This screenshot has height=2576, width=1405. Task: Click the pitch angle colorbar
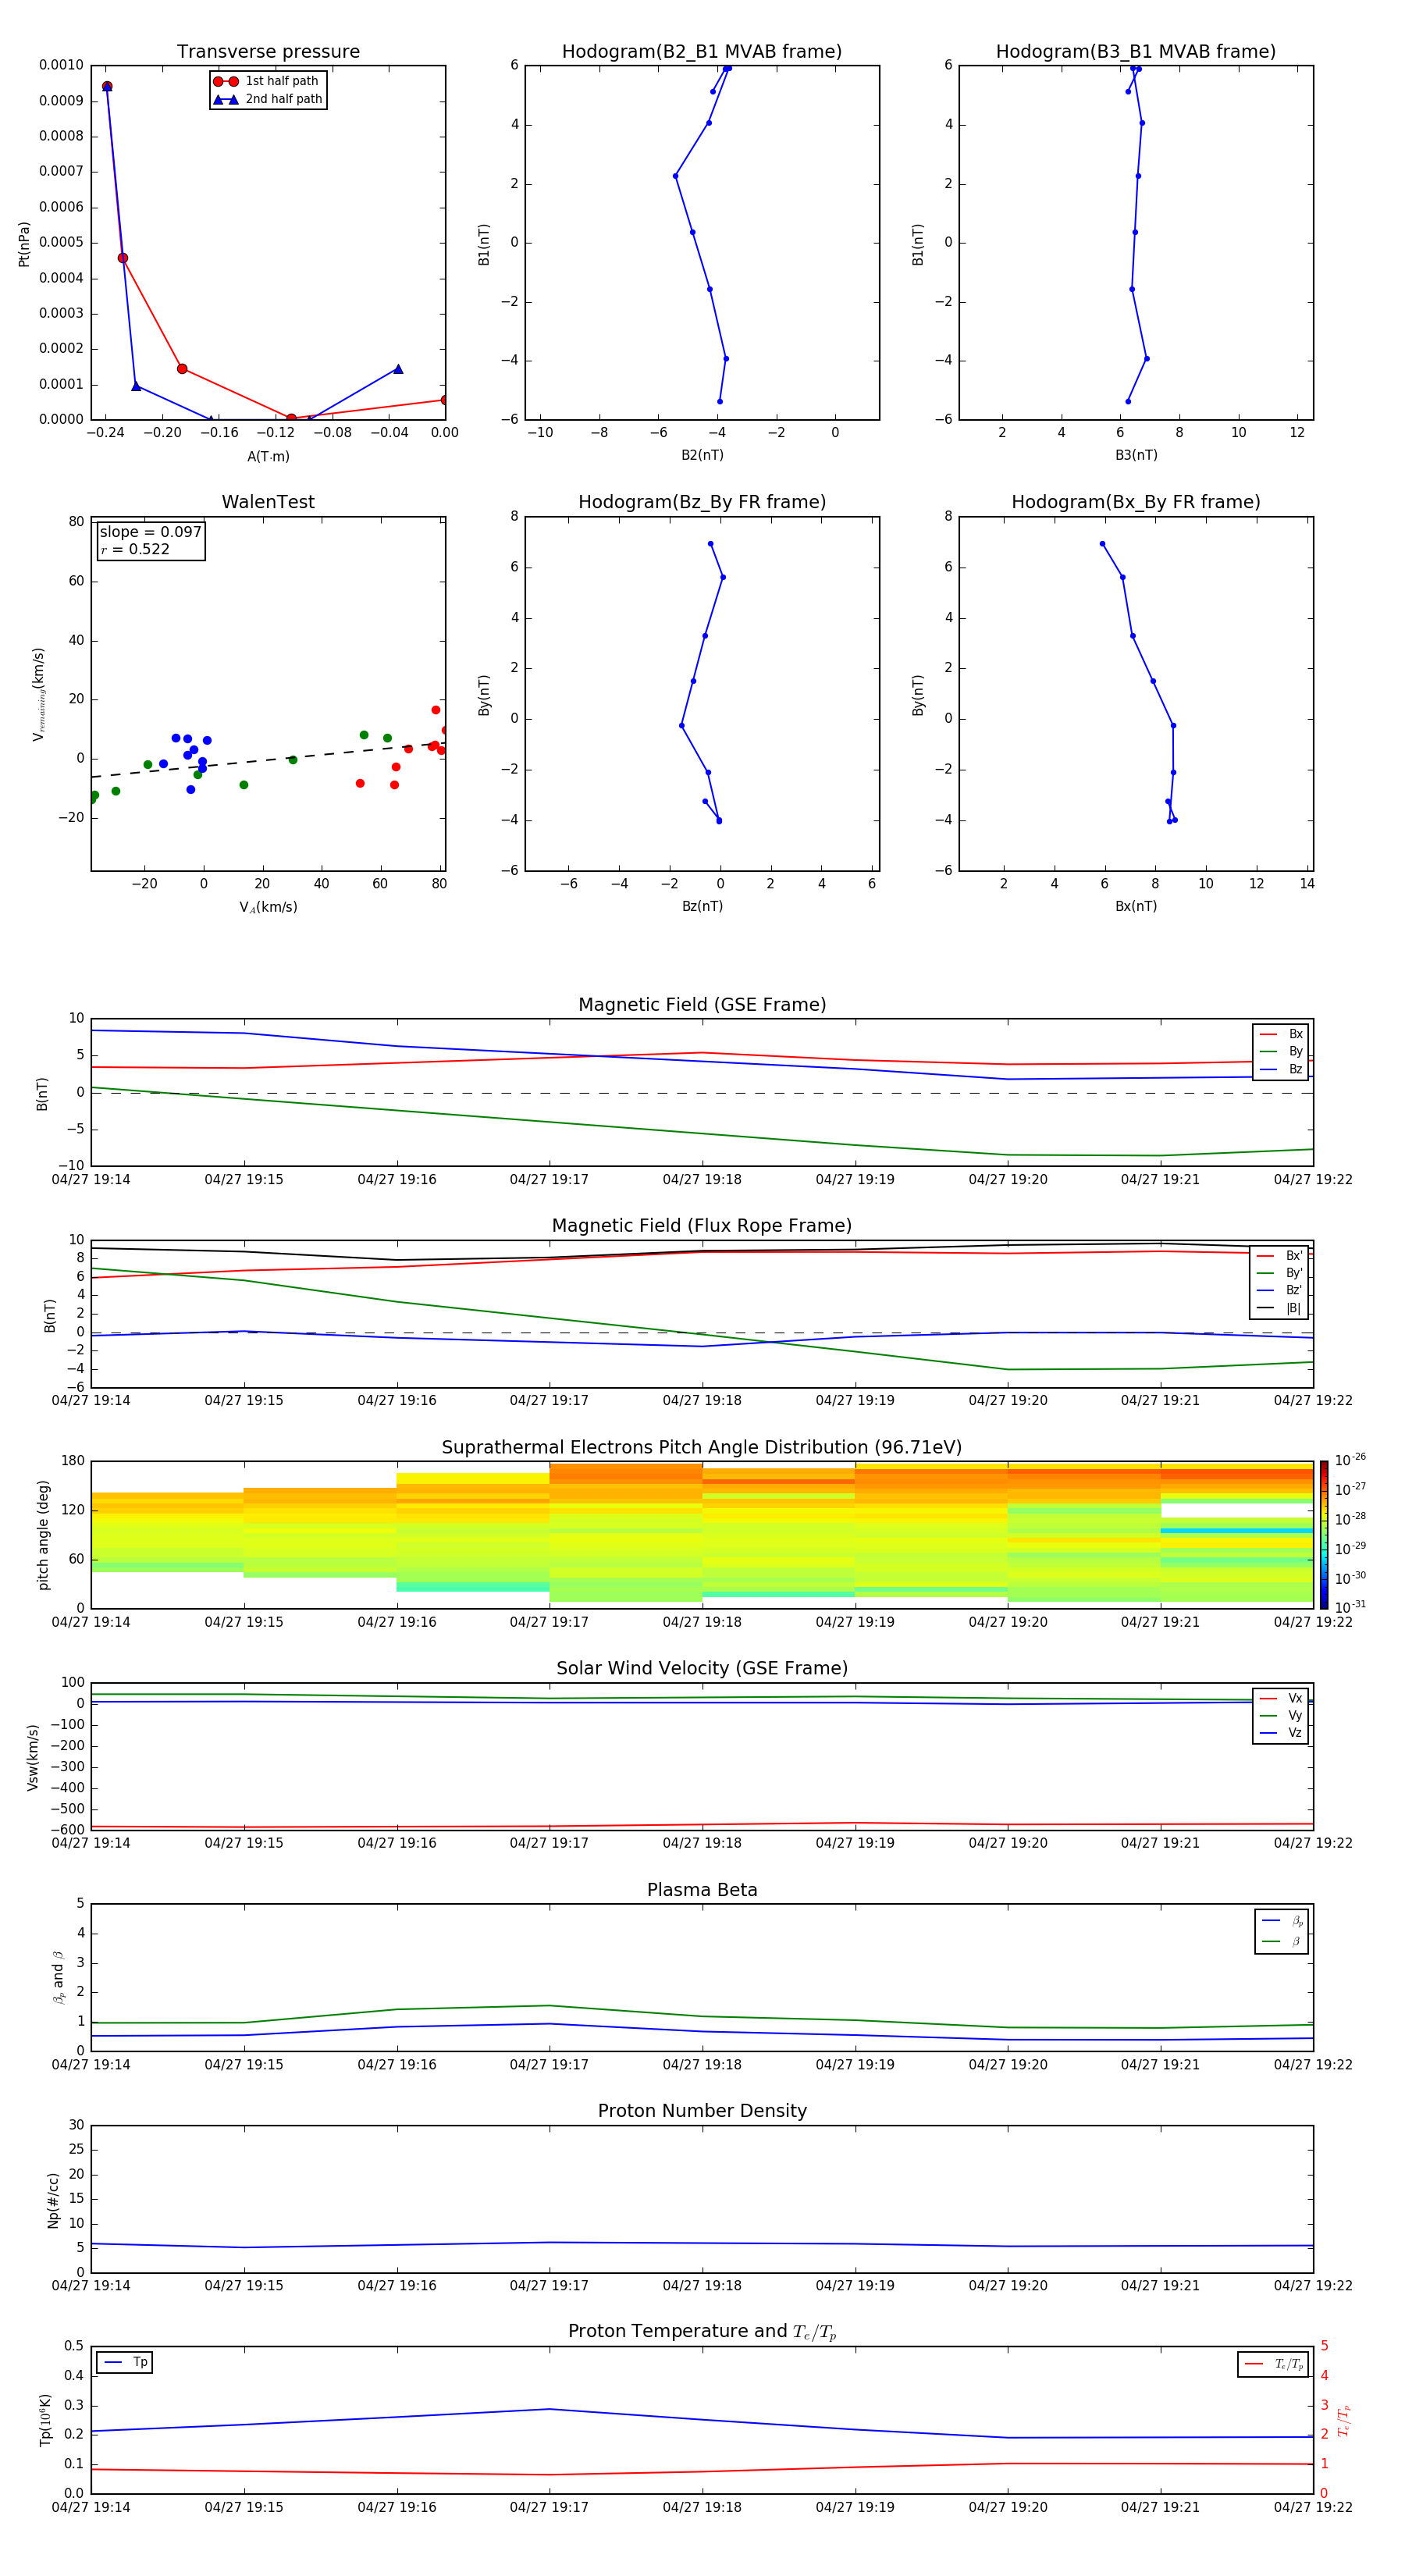[x=1324, y=1535]
